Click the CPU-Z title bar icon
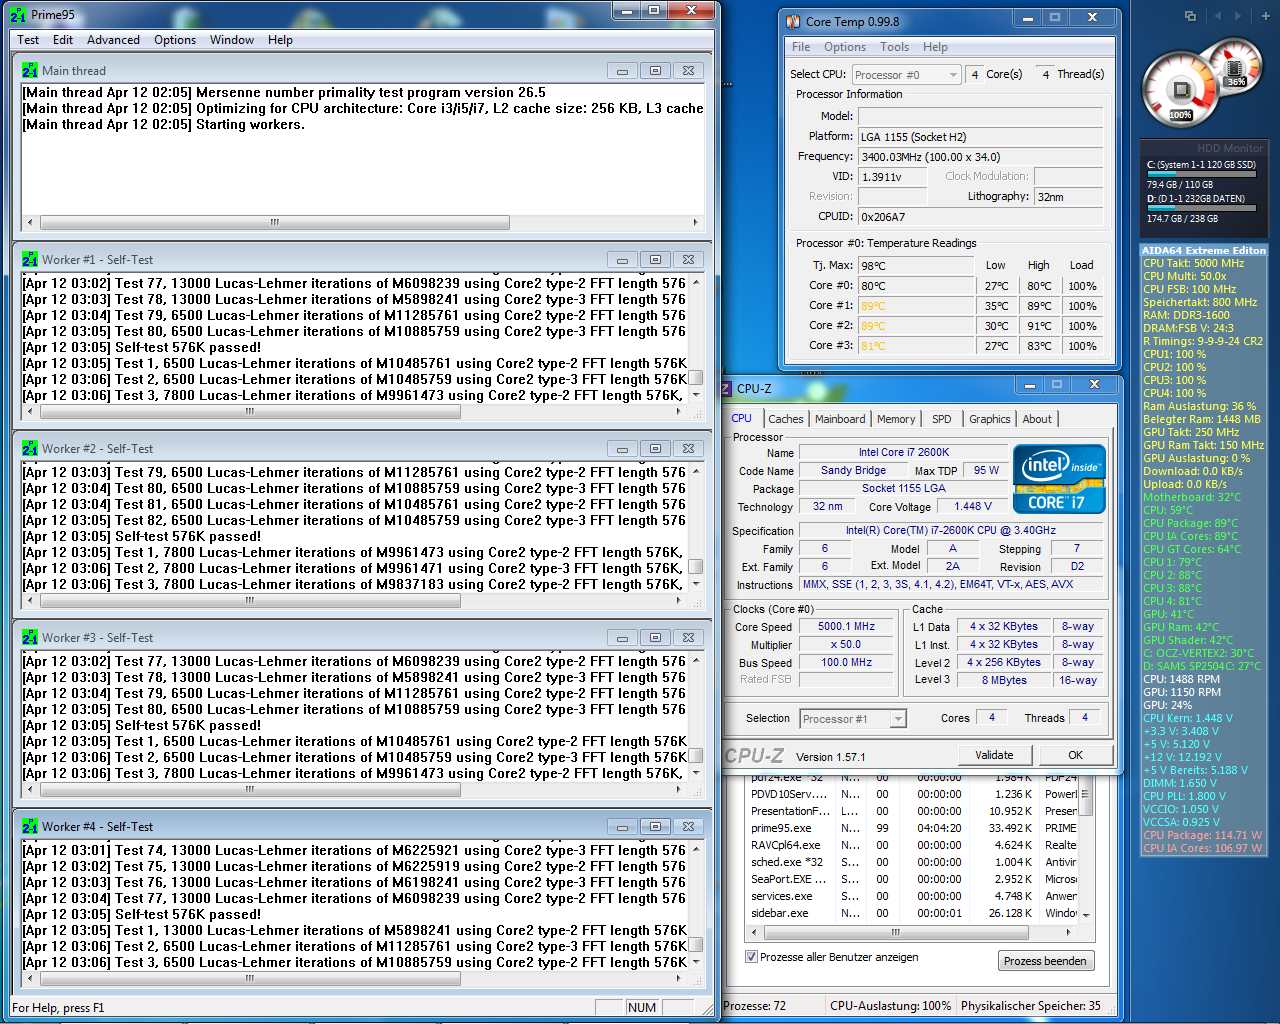This screenshot has height=1024, width=1280. point(727,388)
